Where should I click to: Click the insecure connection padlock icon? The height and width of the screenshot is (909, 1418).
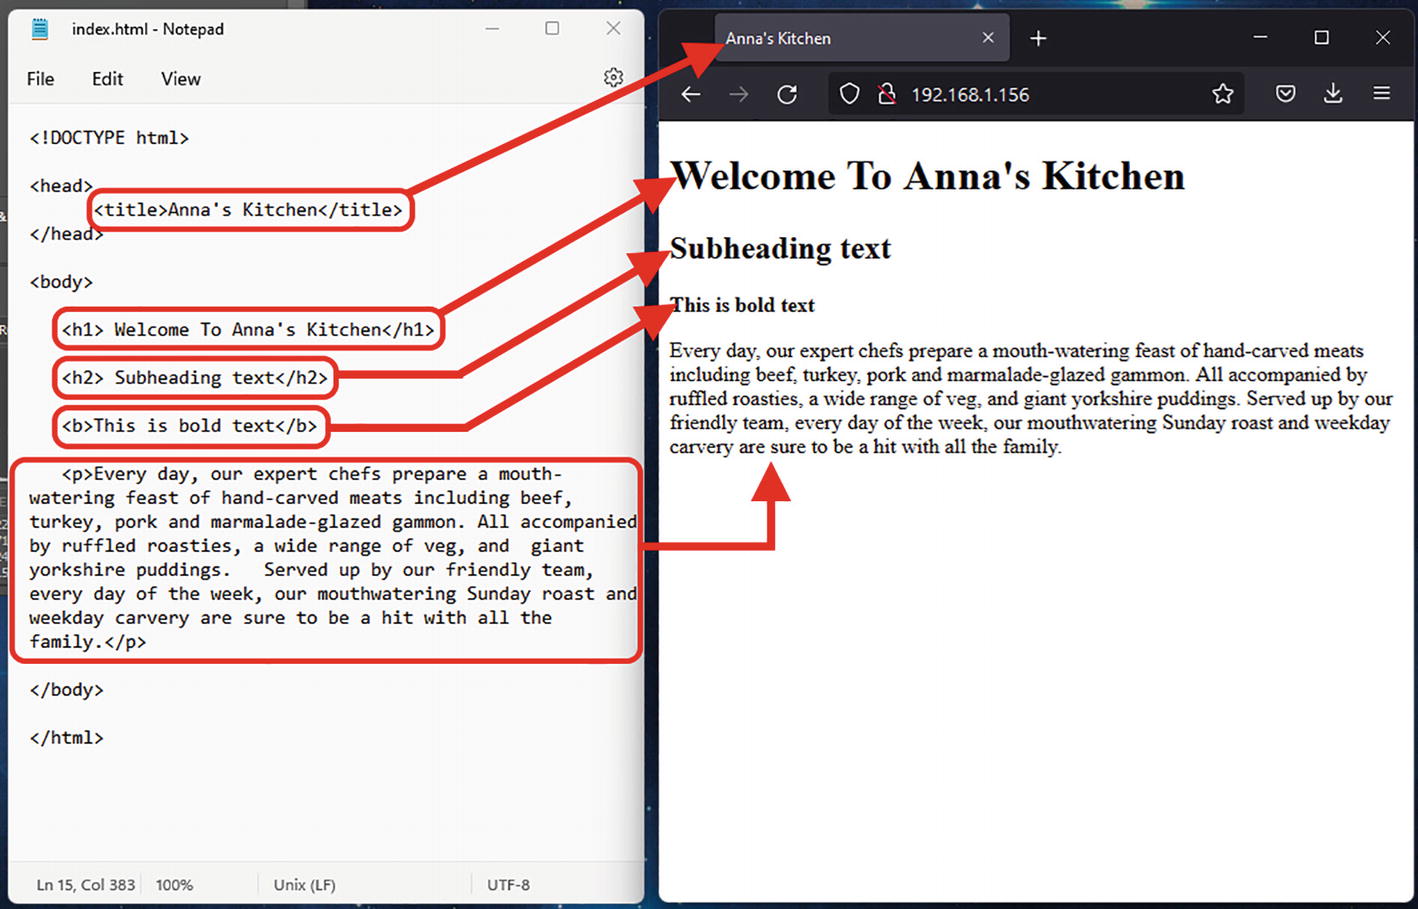[886, 94]
